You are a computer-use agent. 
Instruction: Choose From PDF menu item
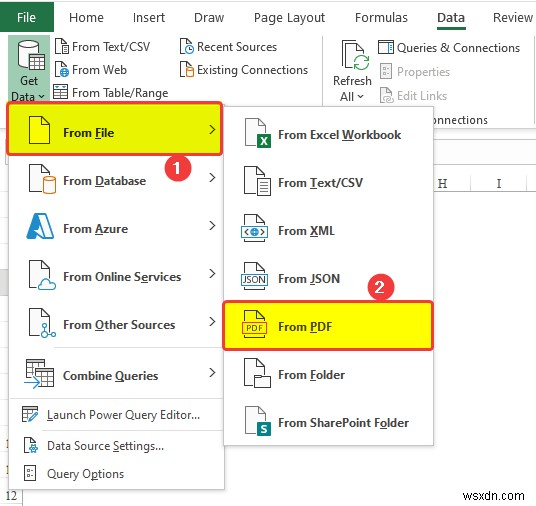click(328, 325)
